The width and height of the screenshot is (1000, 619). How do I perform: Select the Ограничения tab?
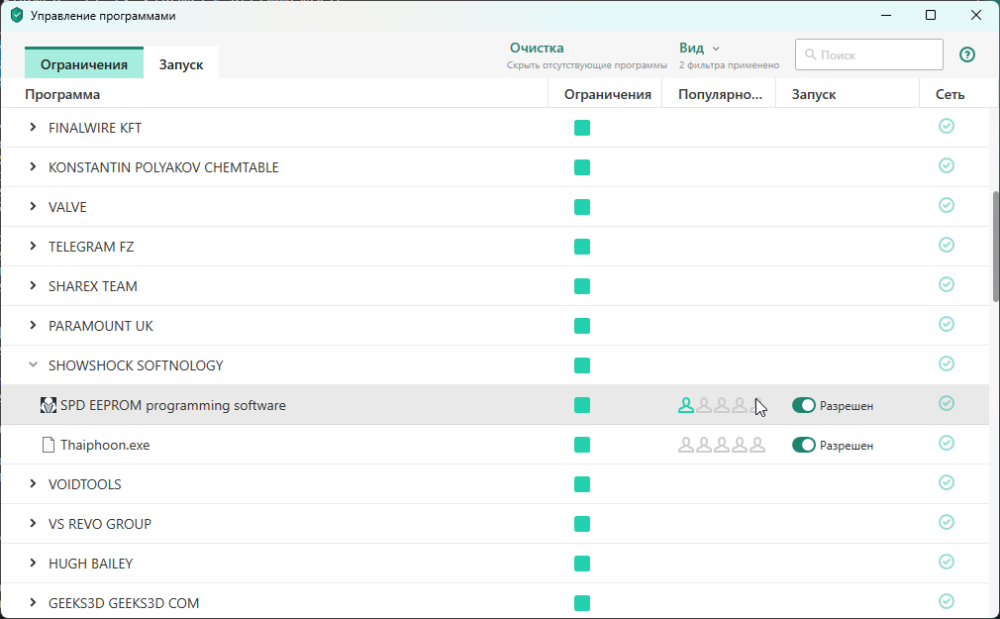pos(84,64)
